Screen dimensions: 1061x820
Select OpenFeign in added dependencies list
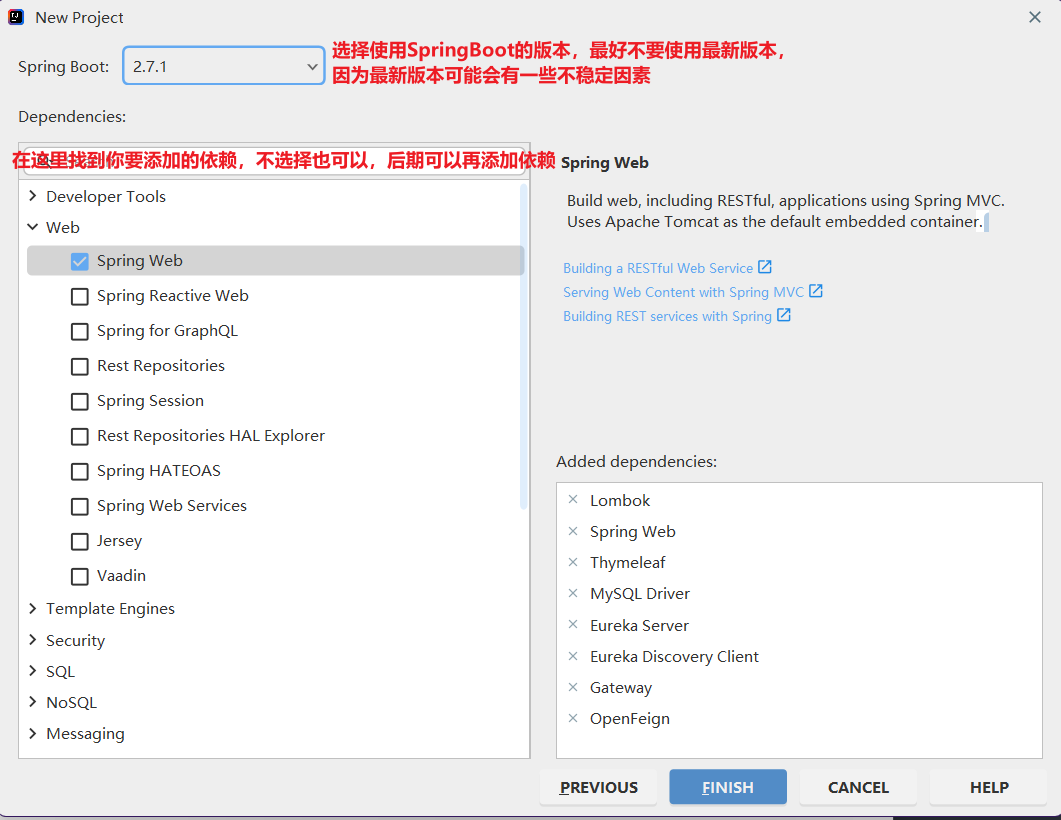tap(629, 719)
